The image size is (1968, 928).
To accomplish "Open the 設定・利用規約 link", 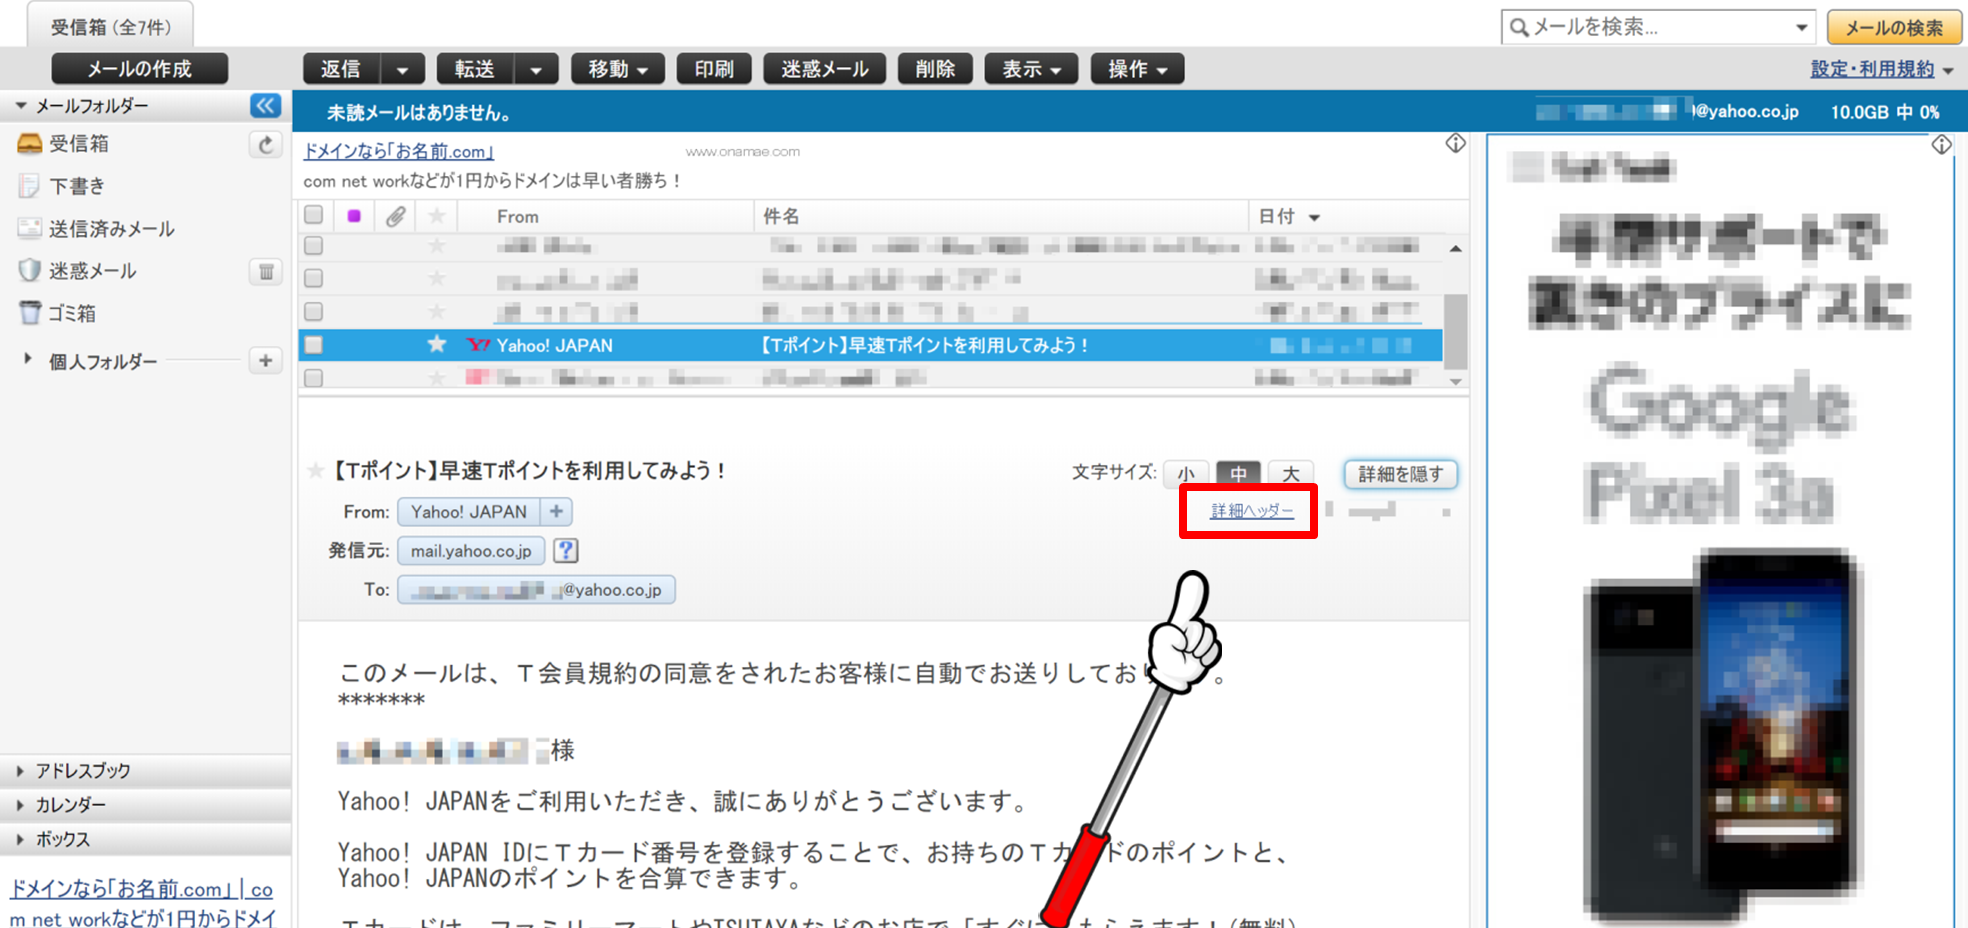I will pos(1872,69).
